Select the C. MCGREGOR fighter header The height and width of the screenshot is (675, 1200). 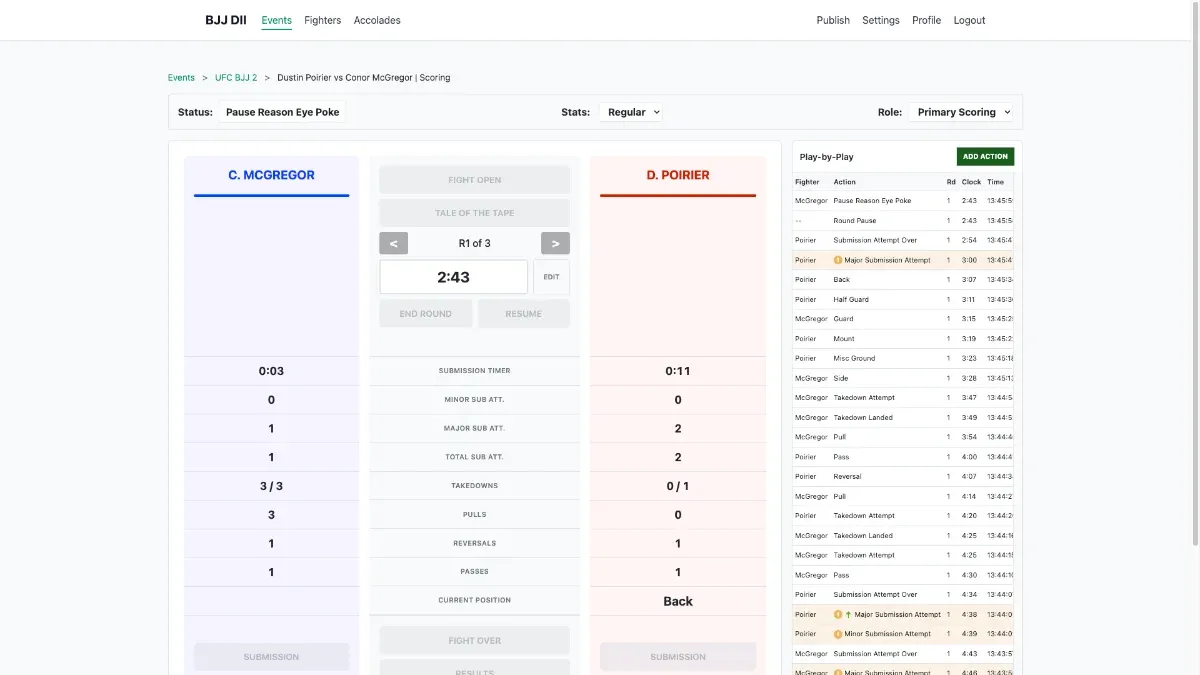(x=271, y=175)
